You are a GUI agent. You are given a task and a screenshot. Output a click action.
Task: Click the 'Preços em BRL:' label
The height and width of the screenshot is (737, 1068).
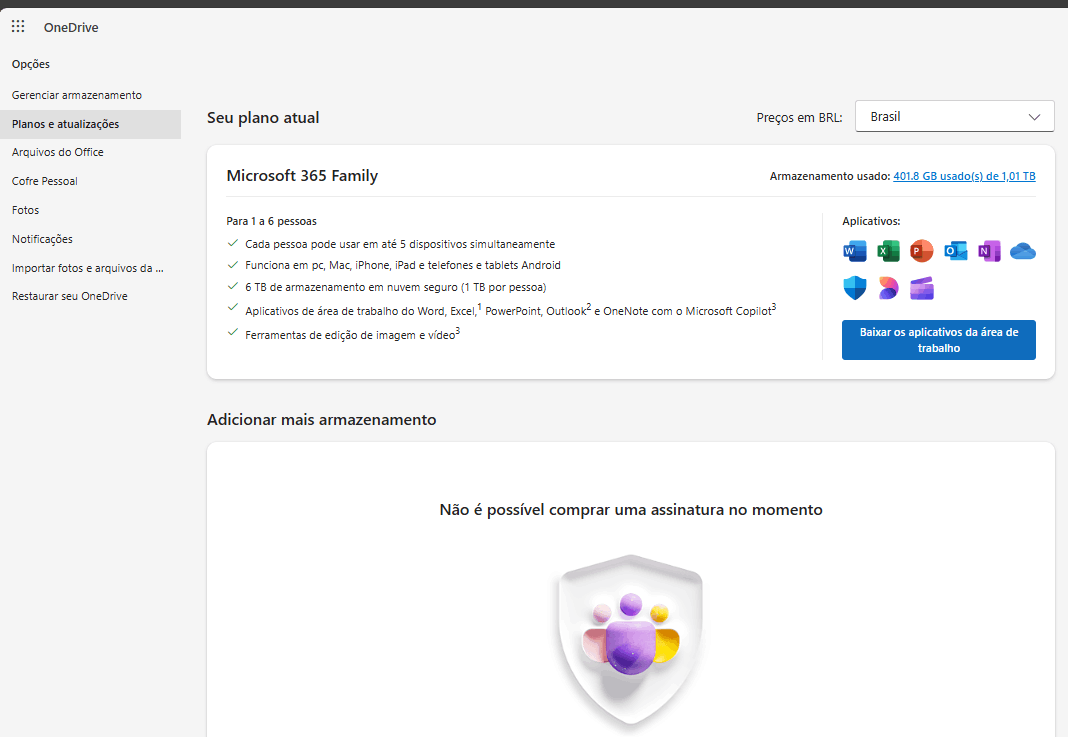[x=799, y=117]
